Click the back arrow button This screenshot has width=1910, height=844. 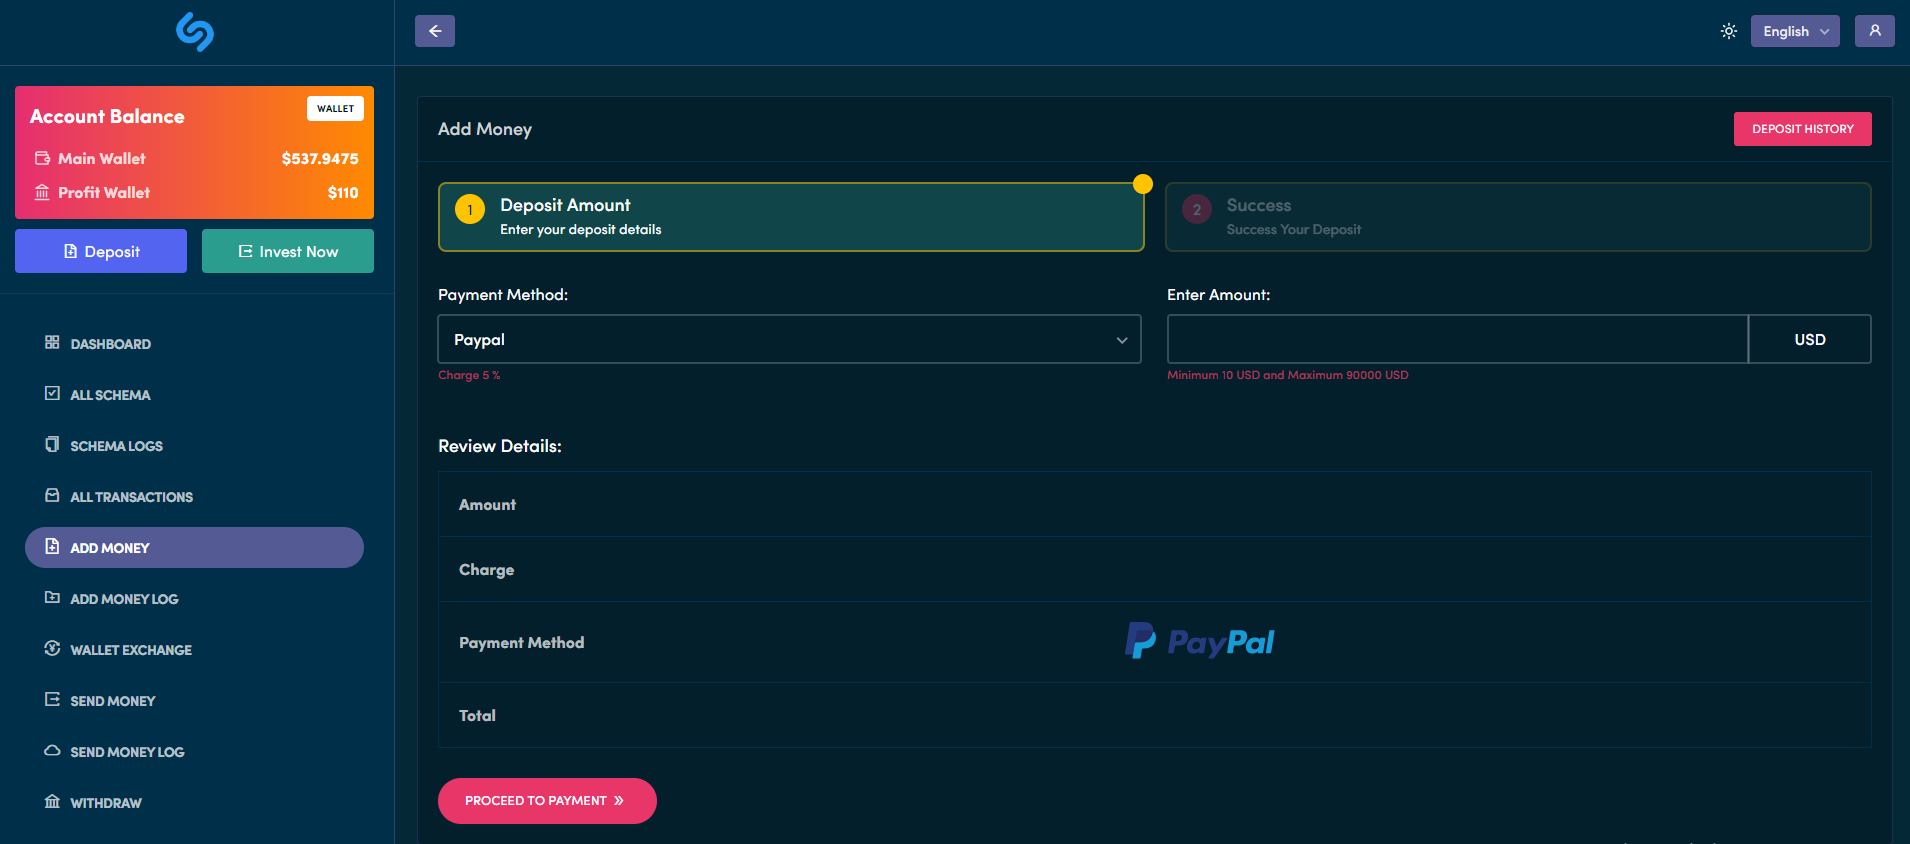[435, 31]
